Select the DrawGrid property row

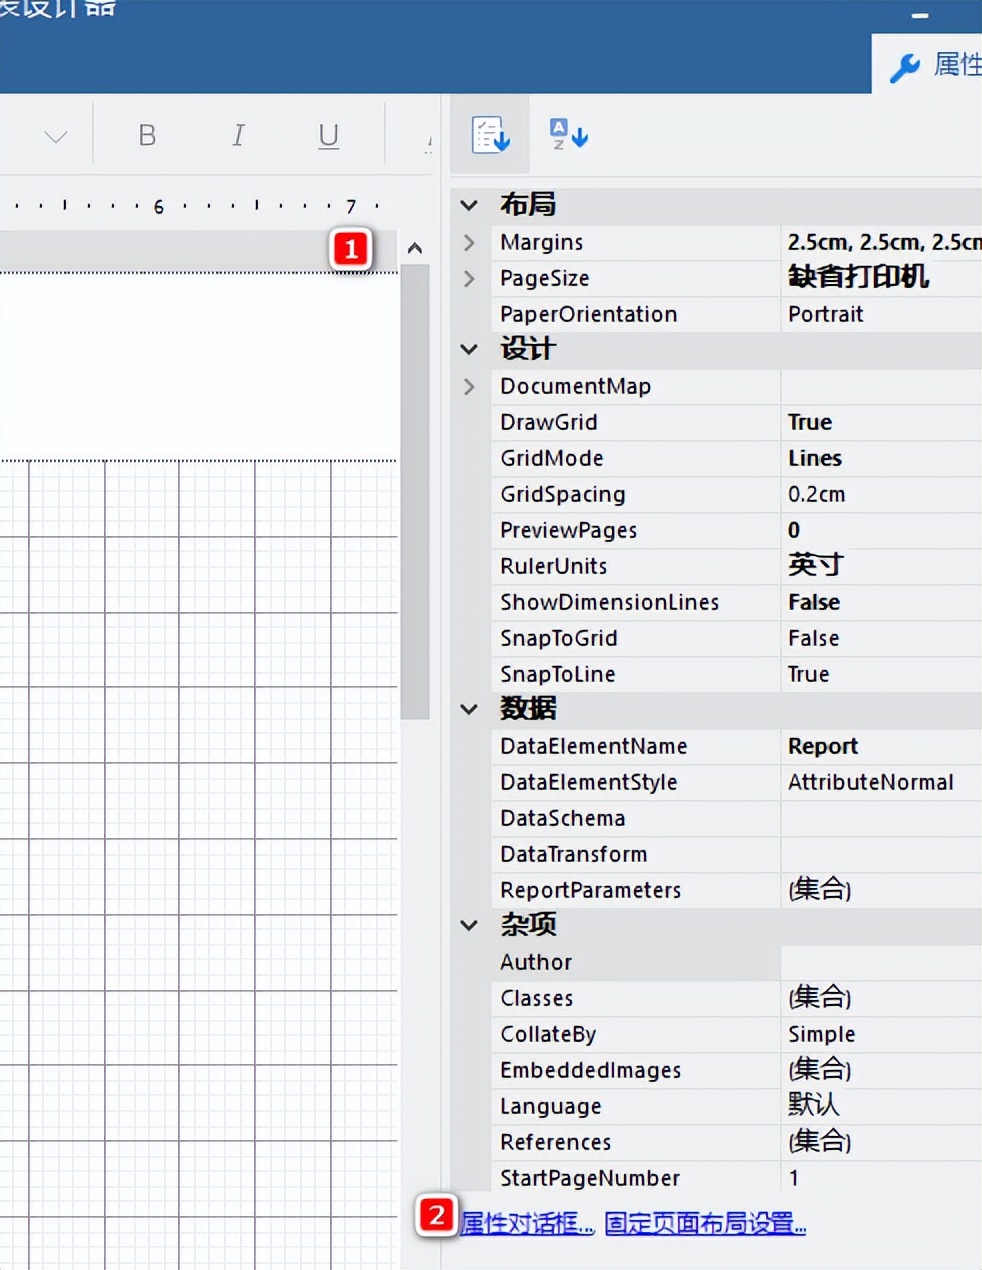click(737, 422)
